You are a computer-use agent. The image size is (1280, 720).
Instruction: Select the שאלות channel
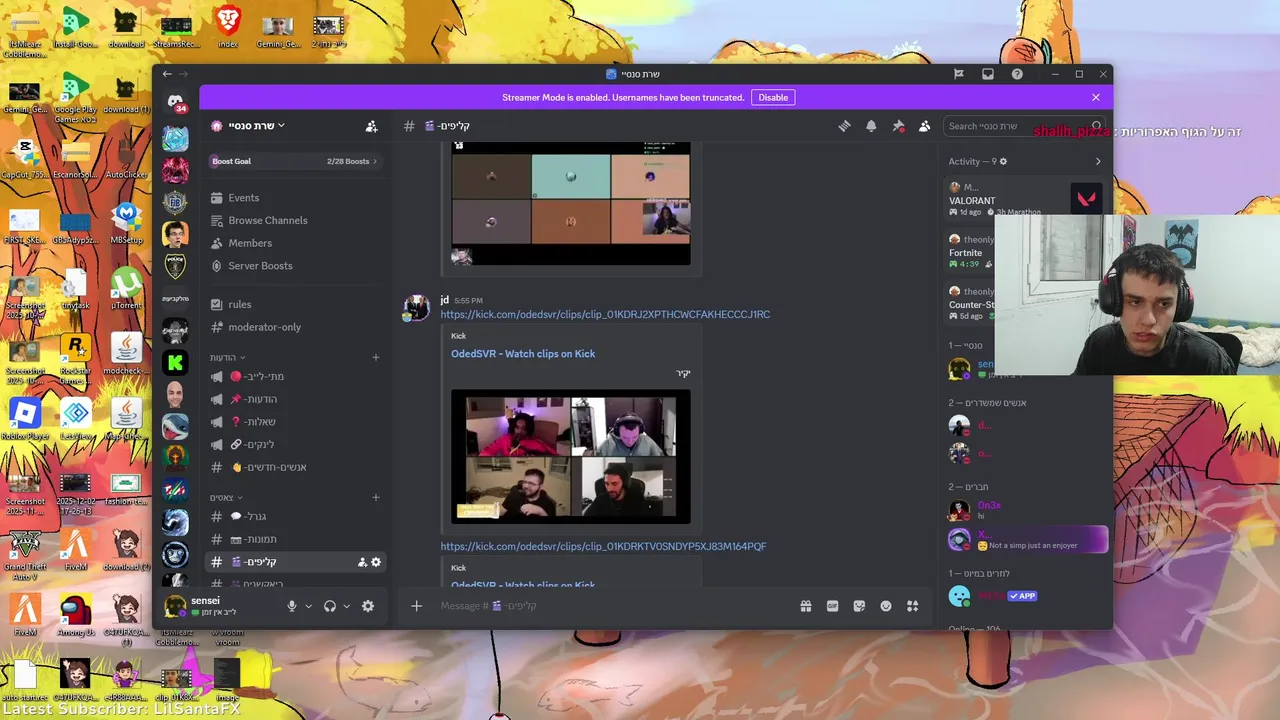coord(294,422)
